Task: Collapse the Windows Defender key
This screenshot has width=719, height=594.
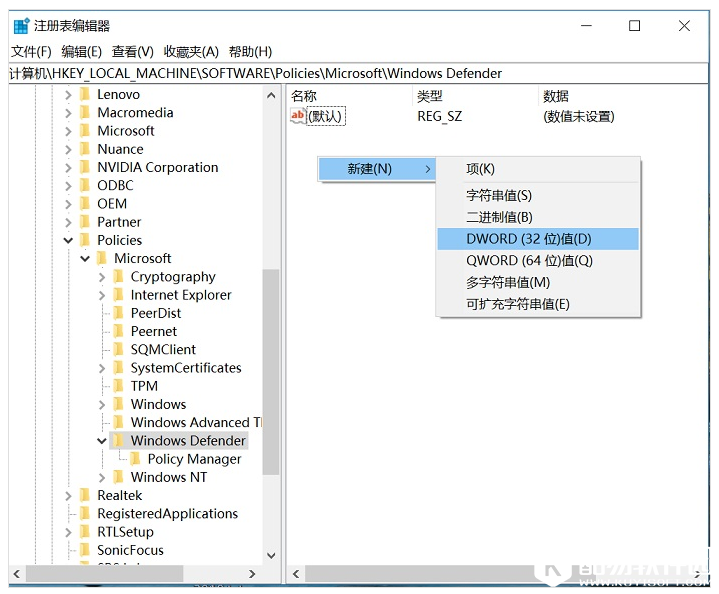Action: coord(102,441)
